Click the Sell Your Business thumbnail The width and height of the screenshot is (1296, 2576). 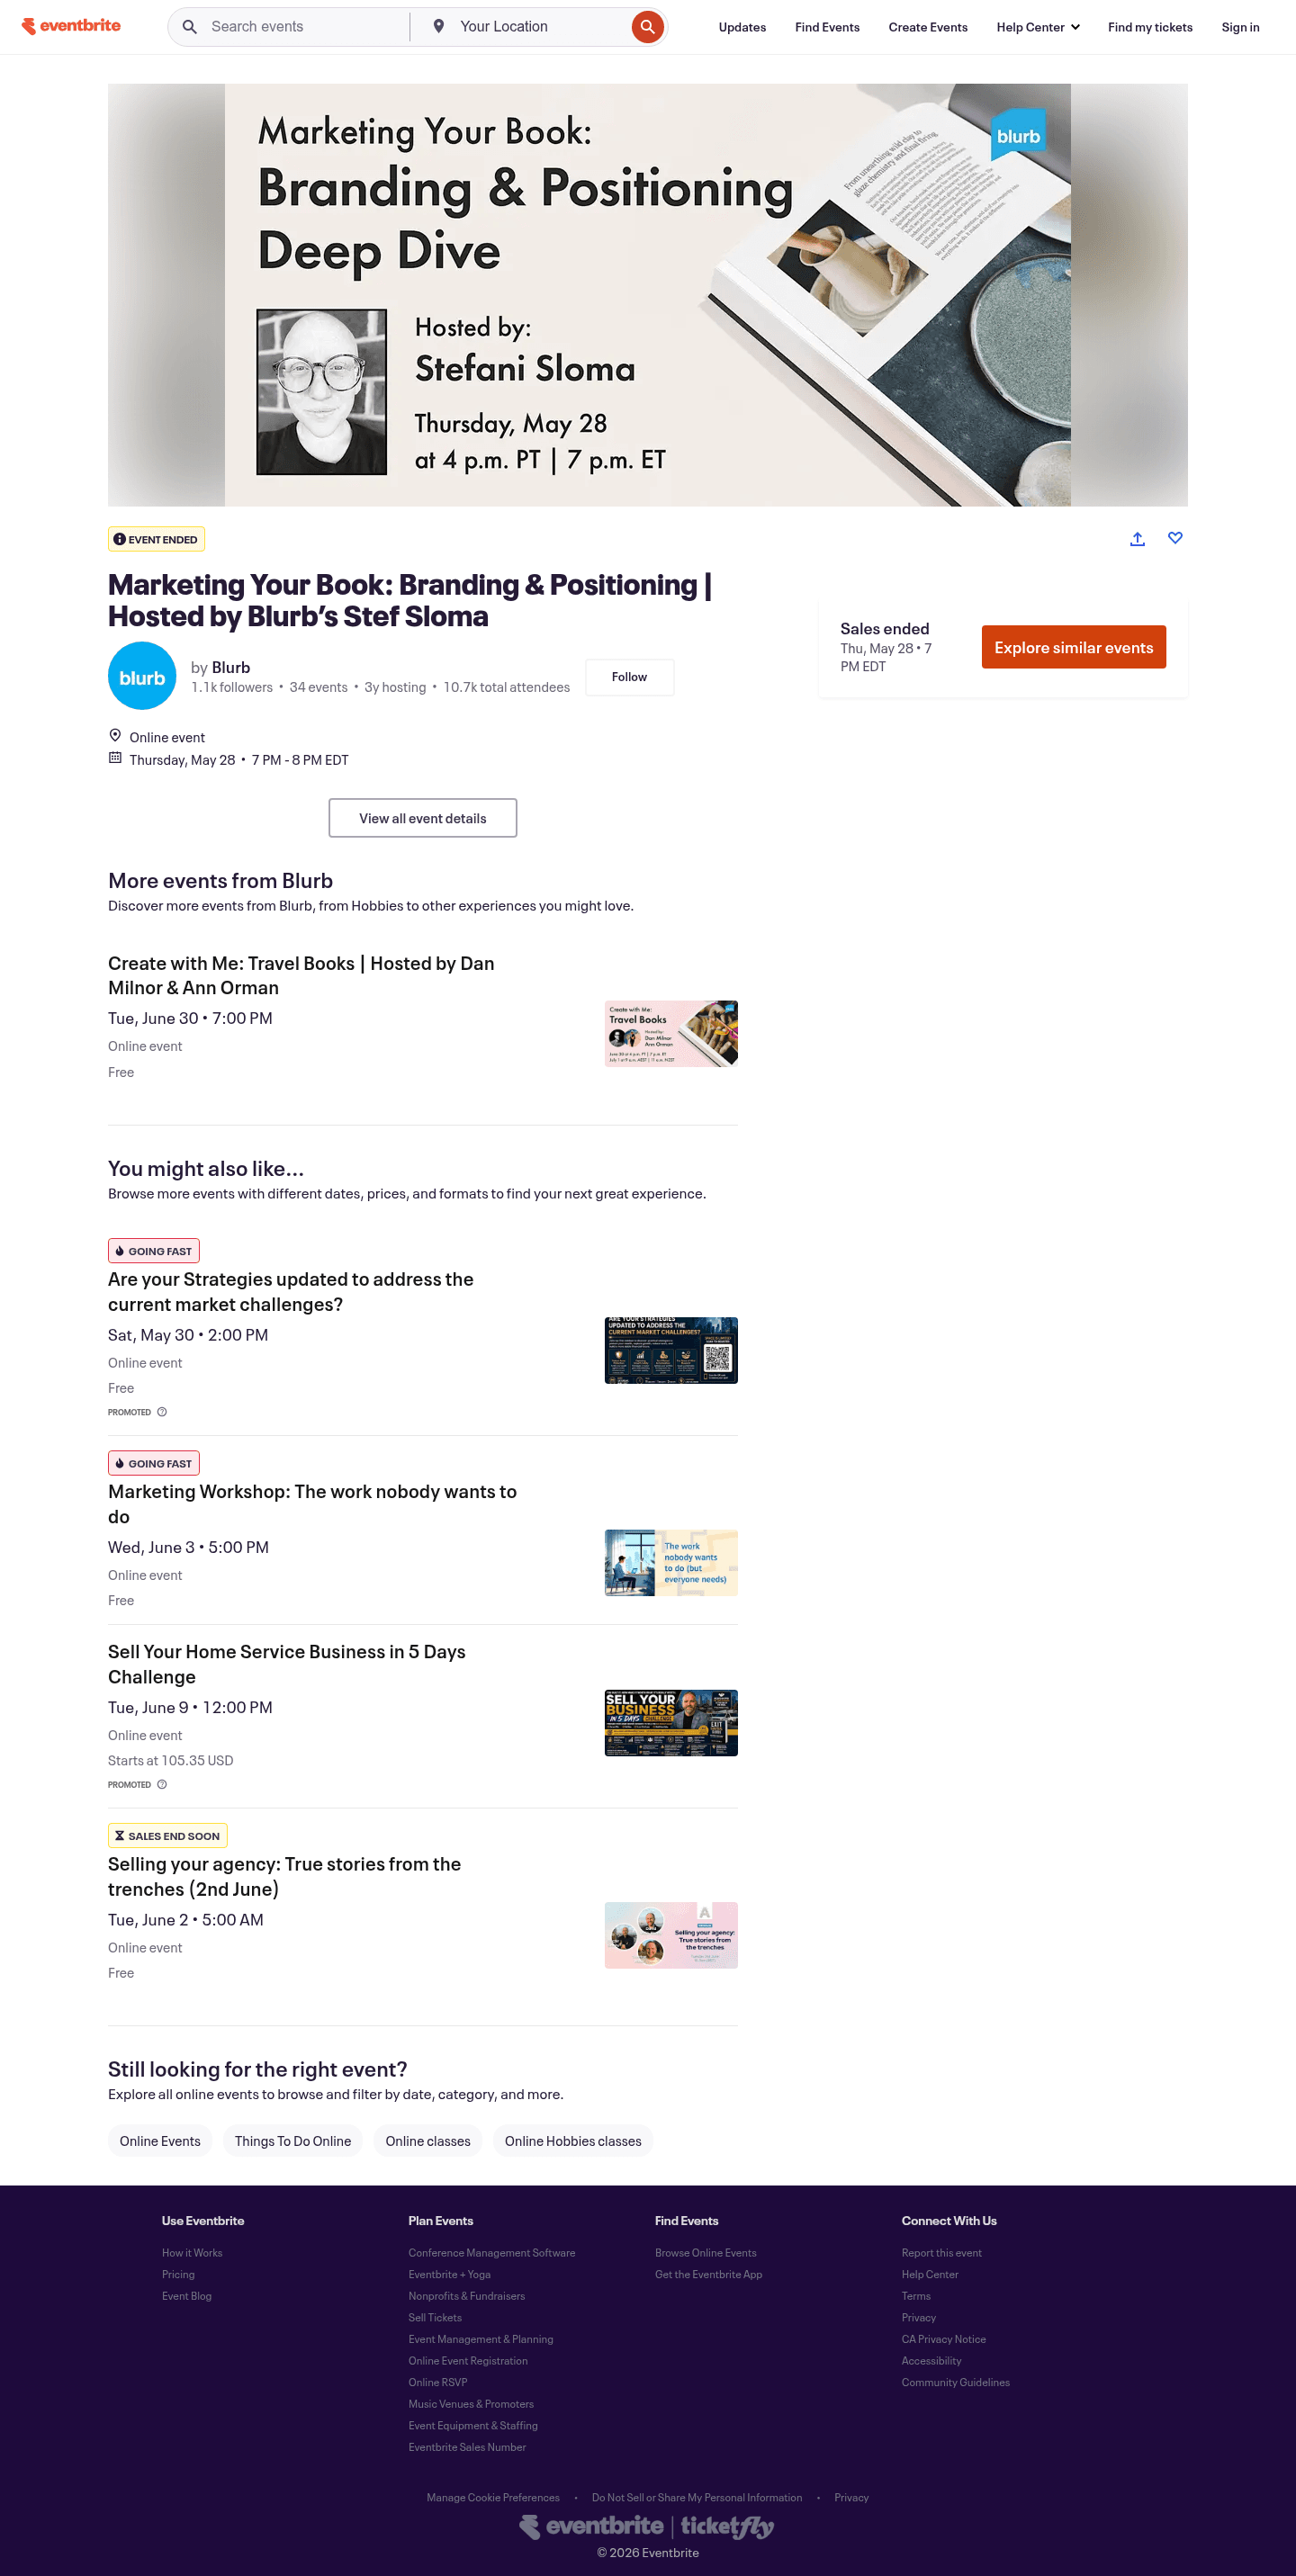click(671, 1723)
